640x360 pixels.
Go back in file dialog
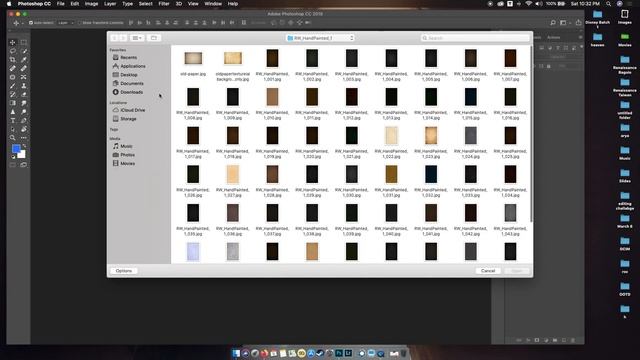[x=115, y=38]
